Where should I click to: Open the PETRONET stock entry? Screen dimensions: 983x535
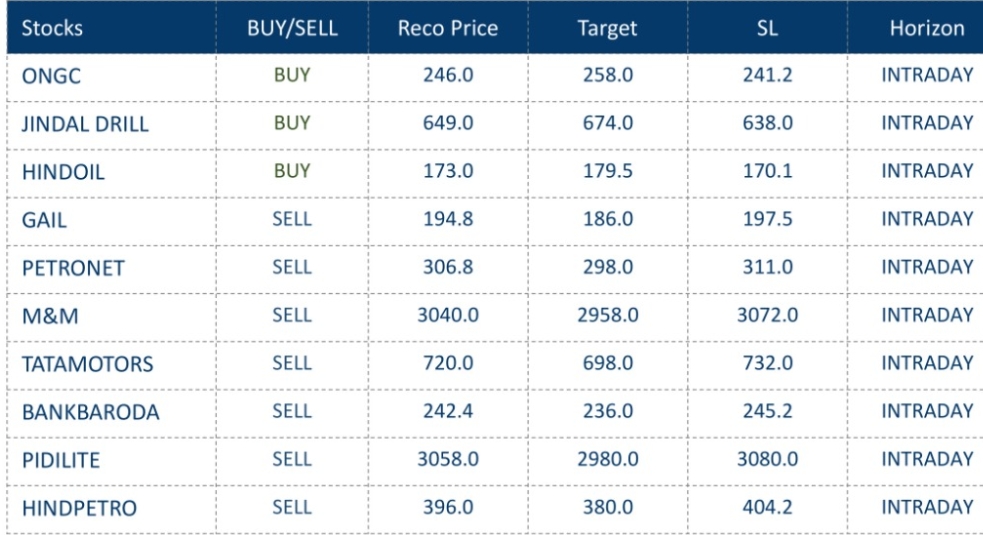(x=65, y=268)
